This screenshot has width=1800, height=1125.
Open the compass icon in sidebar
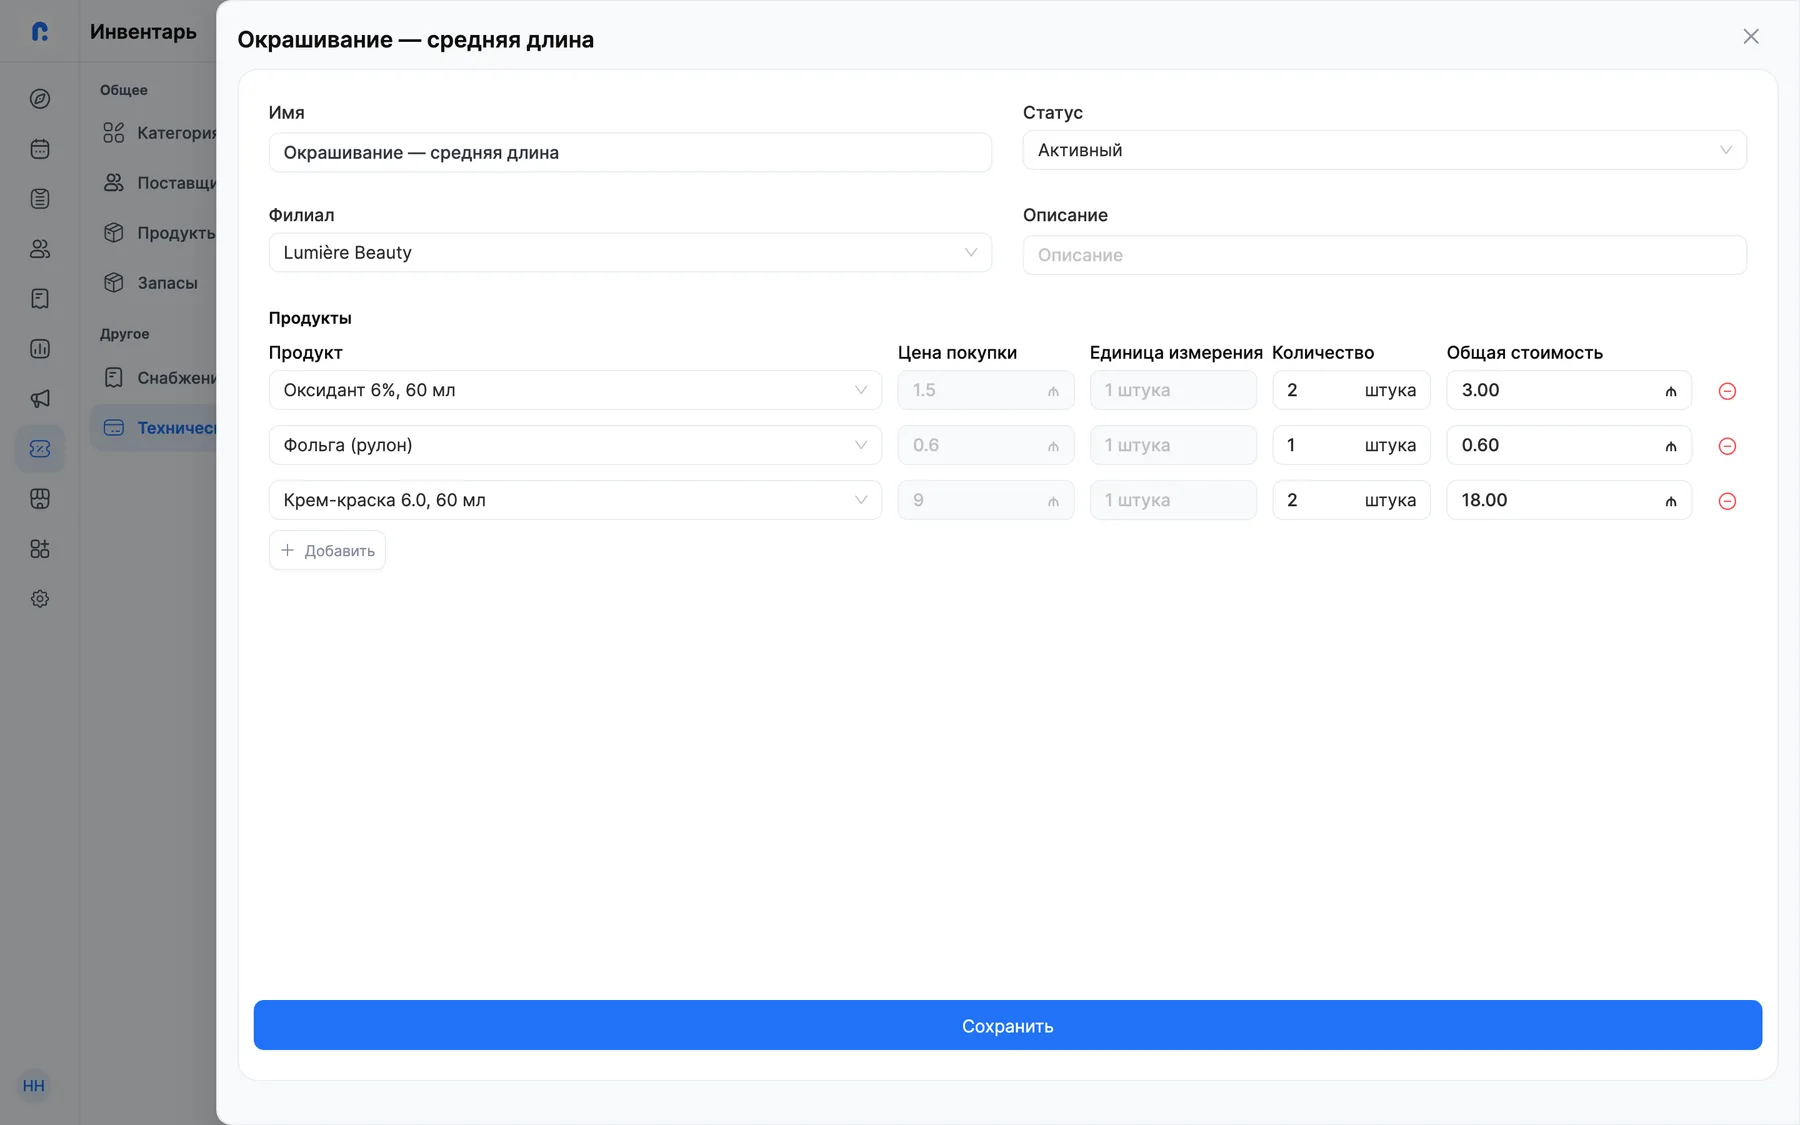tap(40, 99)
